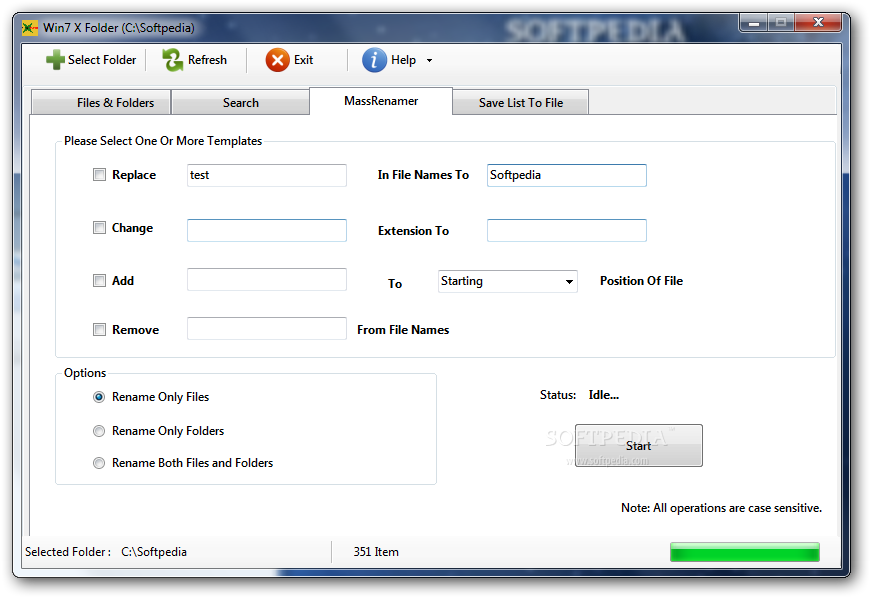Click the blue info Help icon
This screenshot has width=871, height=598.
(x=374, y=60)
